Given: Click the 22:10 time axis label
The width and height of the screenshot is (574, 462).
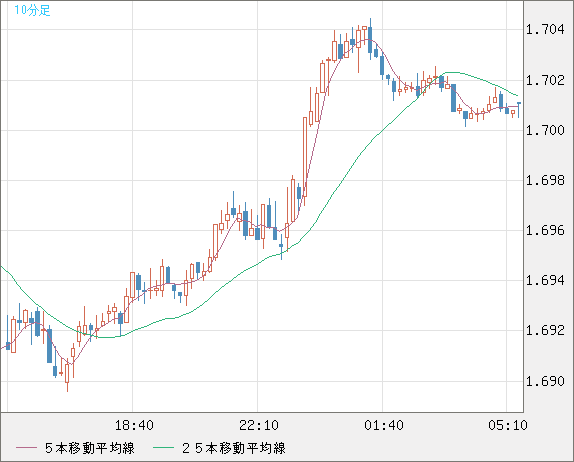Looking at the screenshot, I should pos(259,425).
